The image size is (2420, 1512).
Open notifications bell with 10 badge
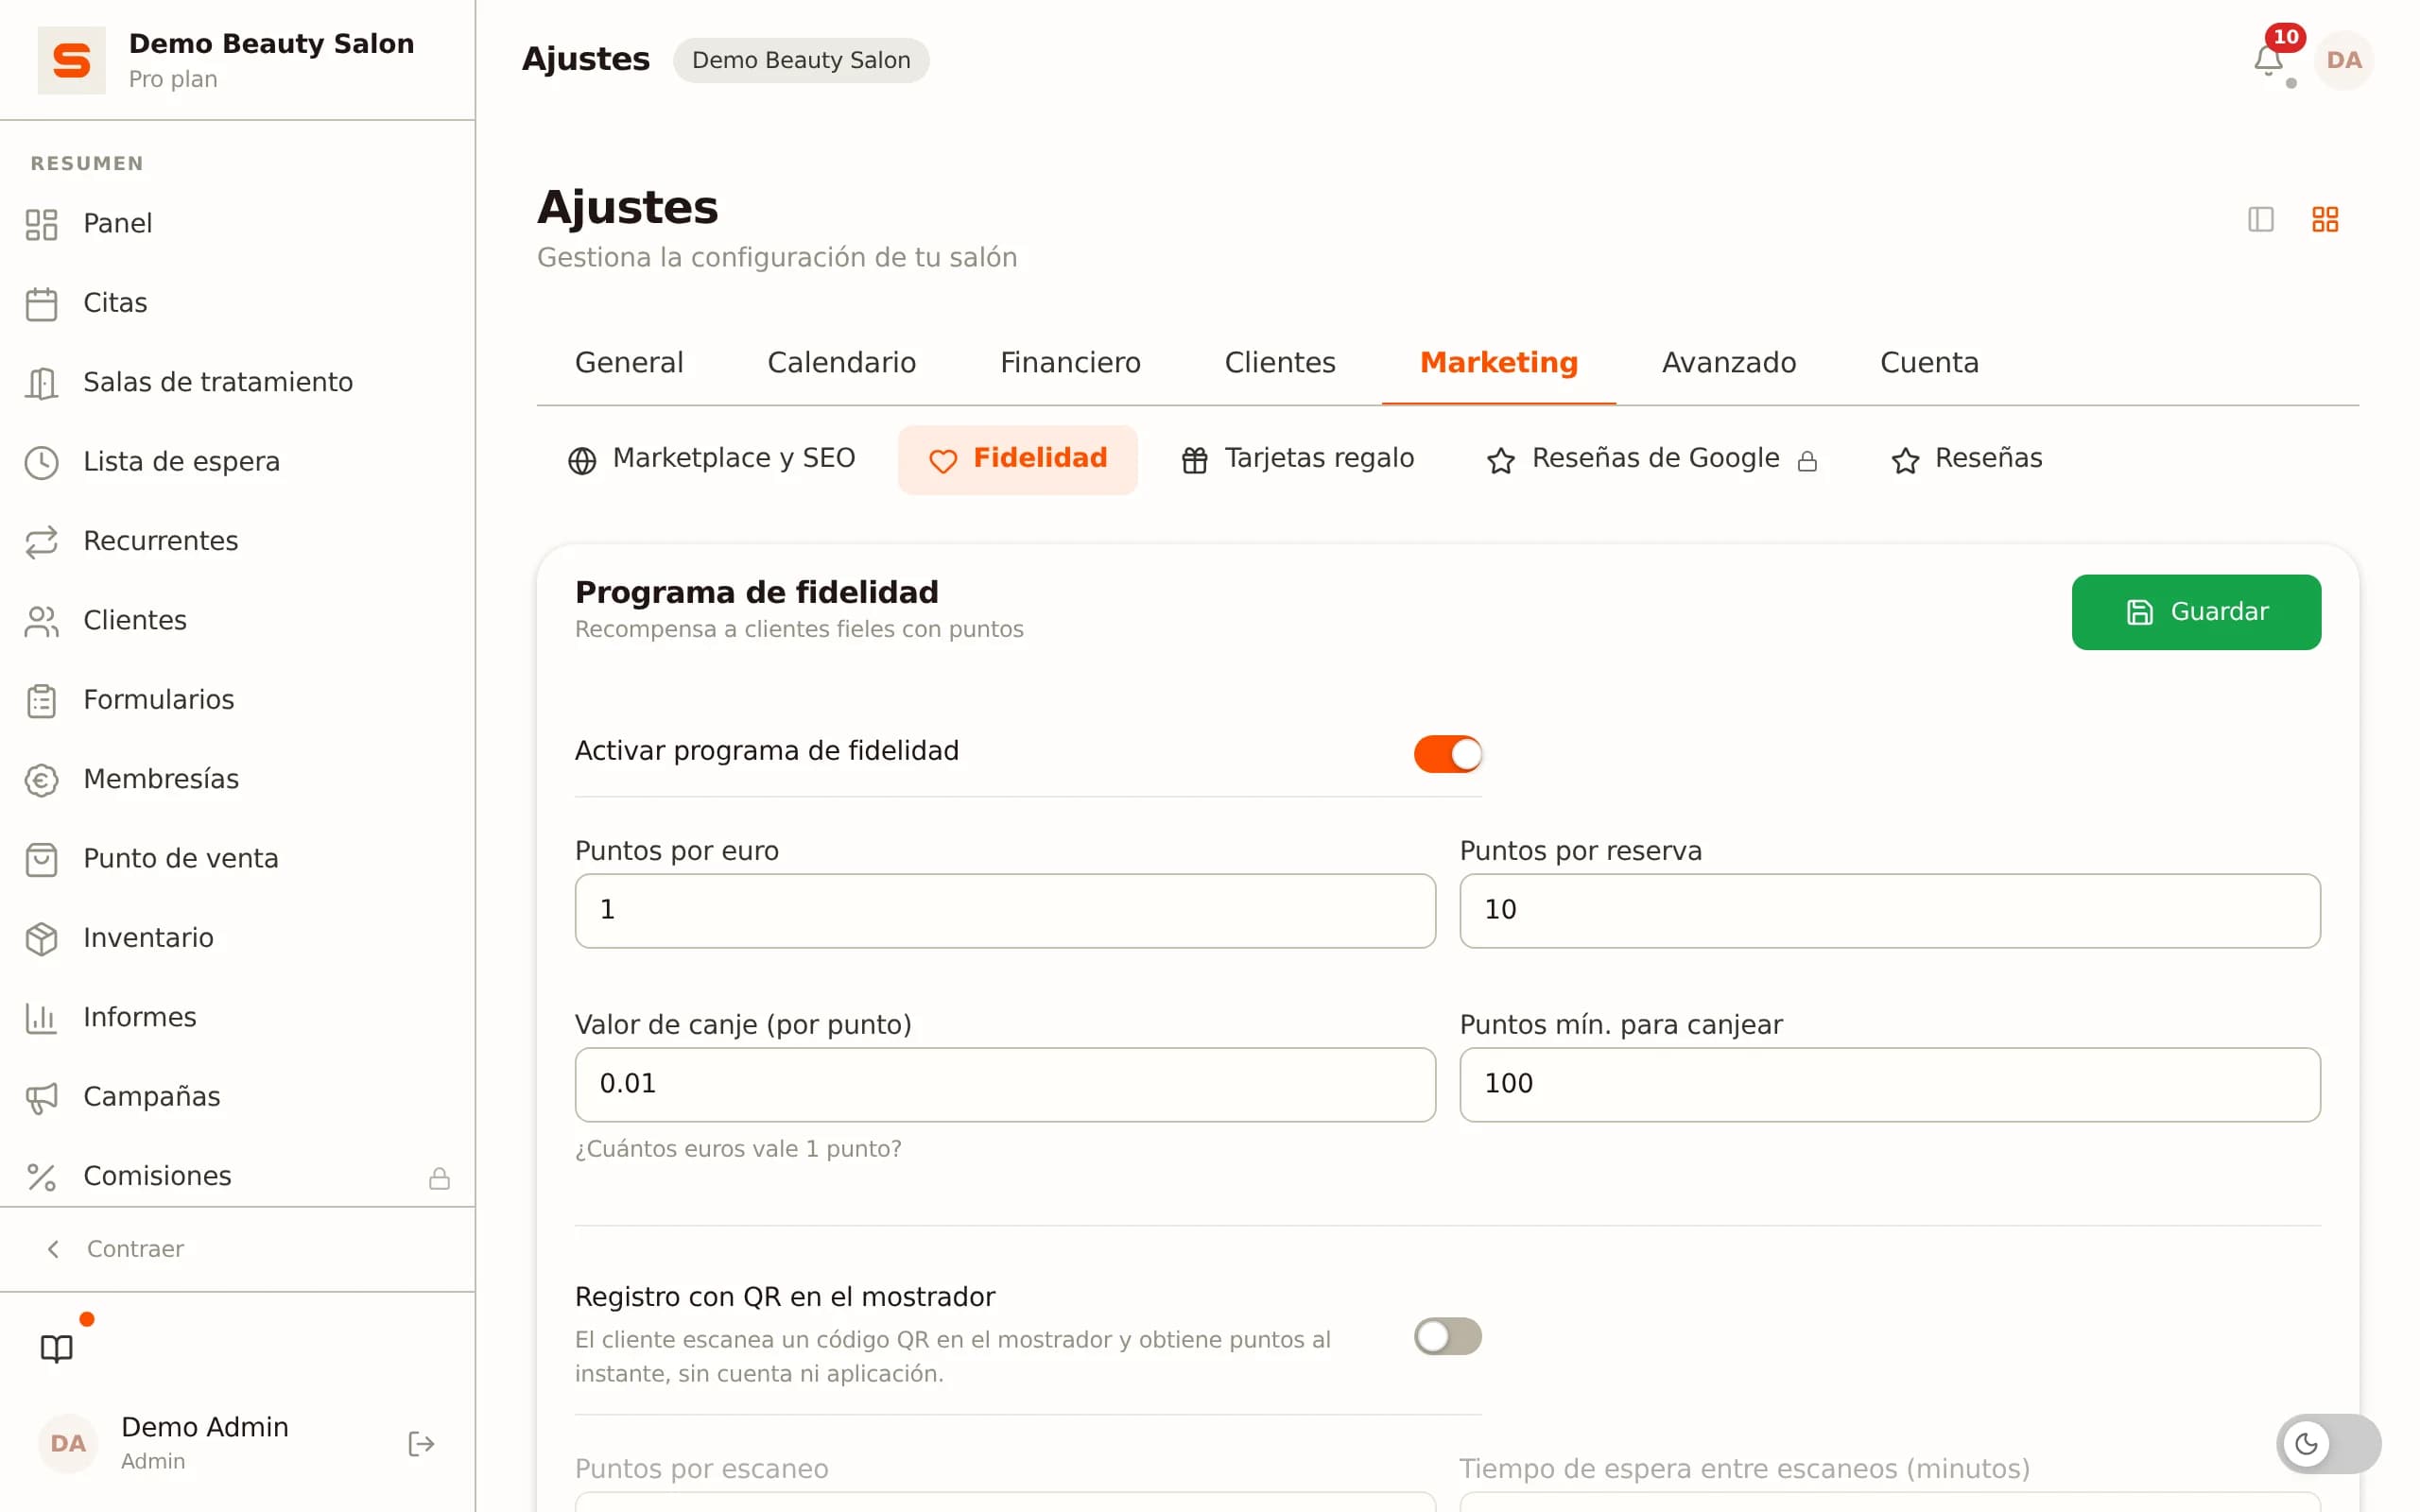2267,60
